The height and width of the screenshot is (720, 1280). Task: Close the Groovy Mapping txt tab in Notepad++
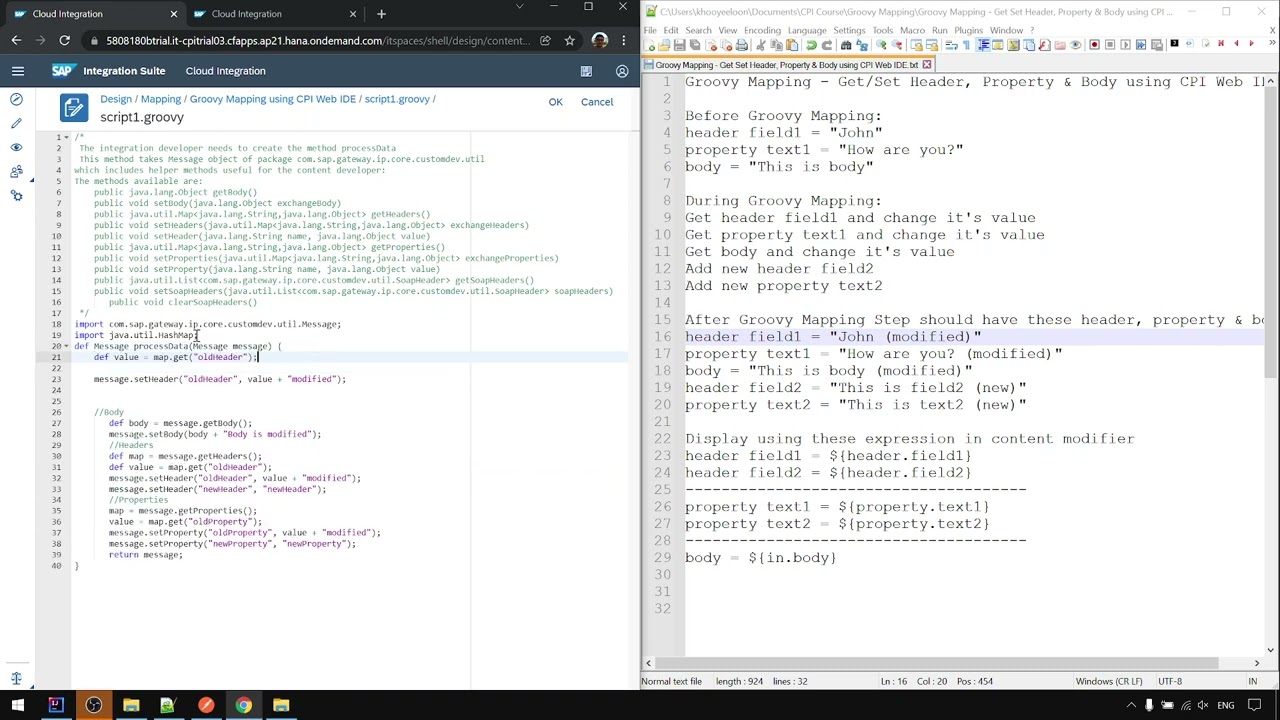click(927, 65)
